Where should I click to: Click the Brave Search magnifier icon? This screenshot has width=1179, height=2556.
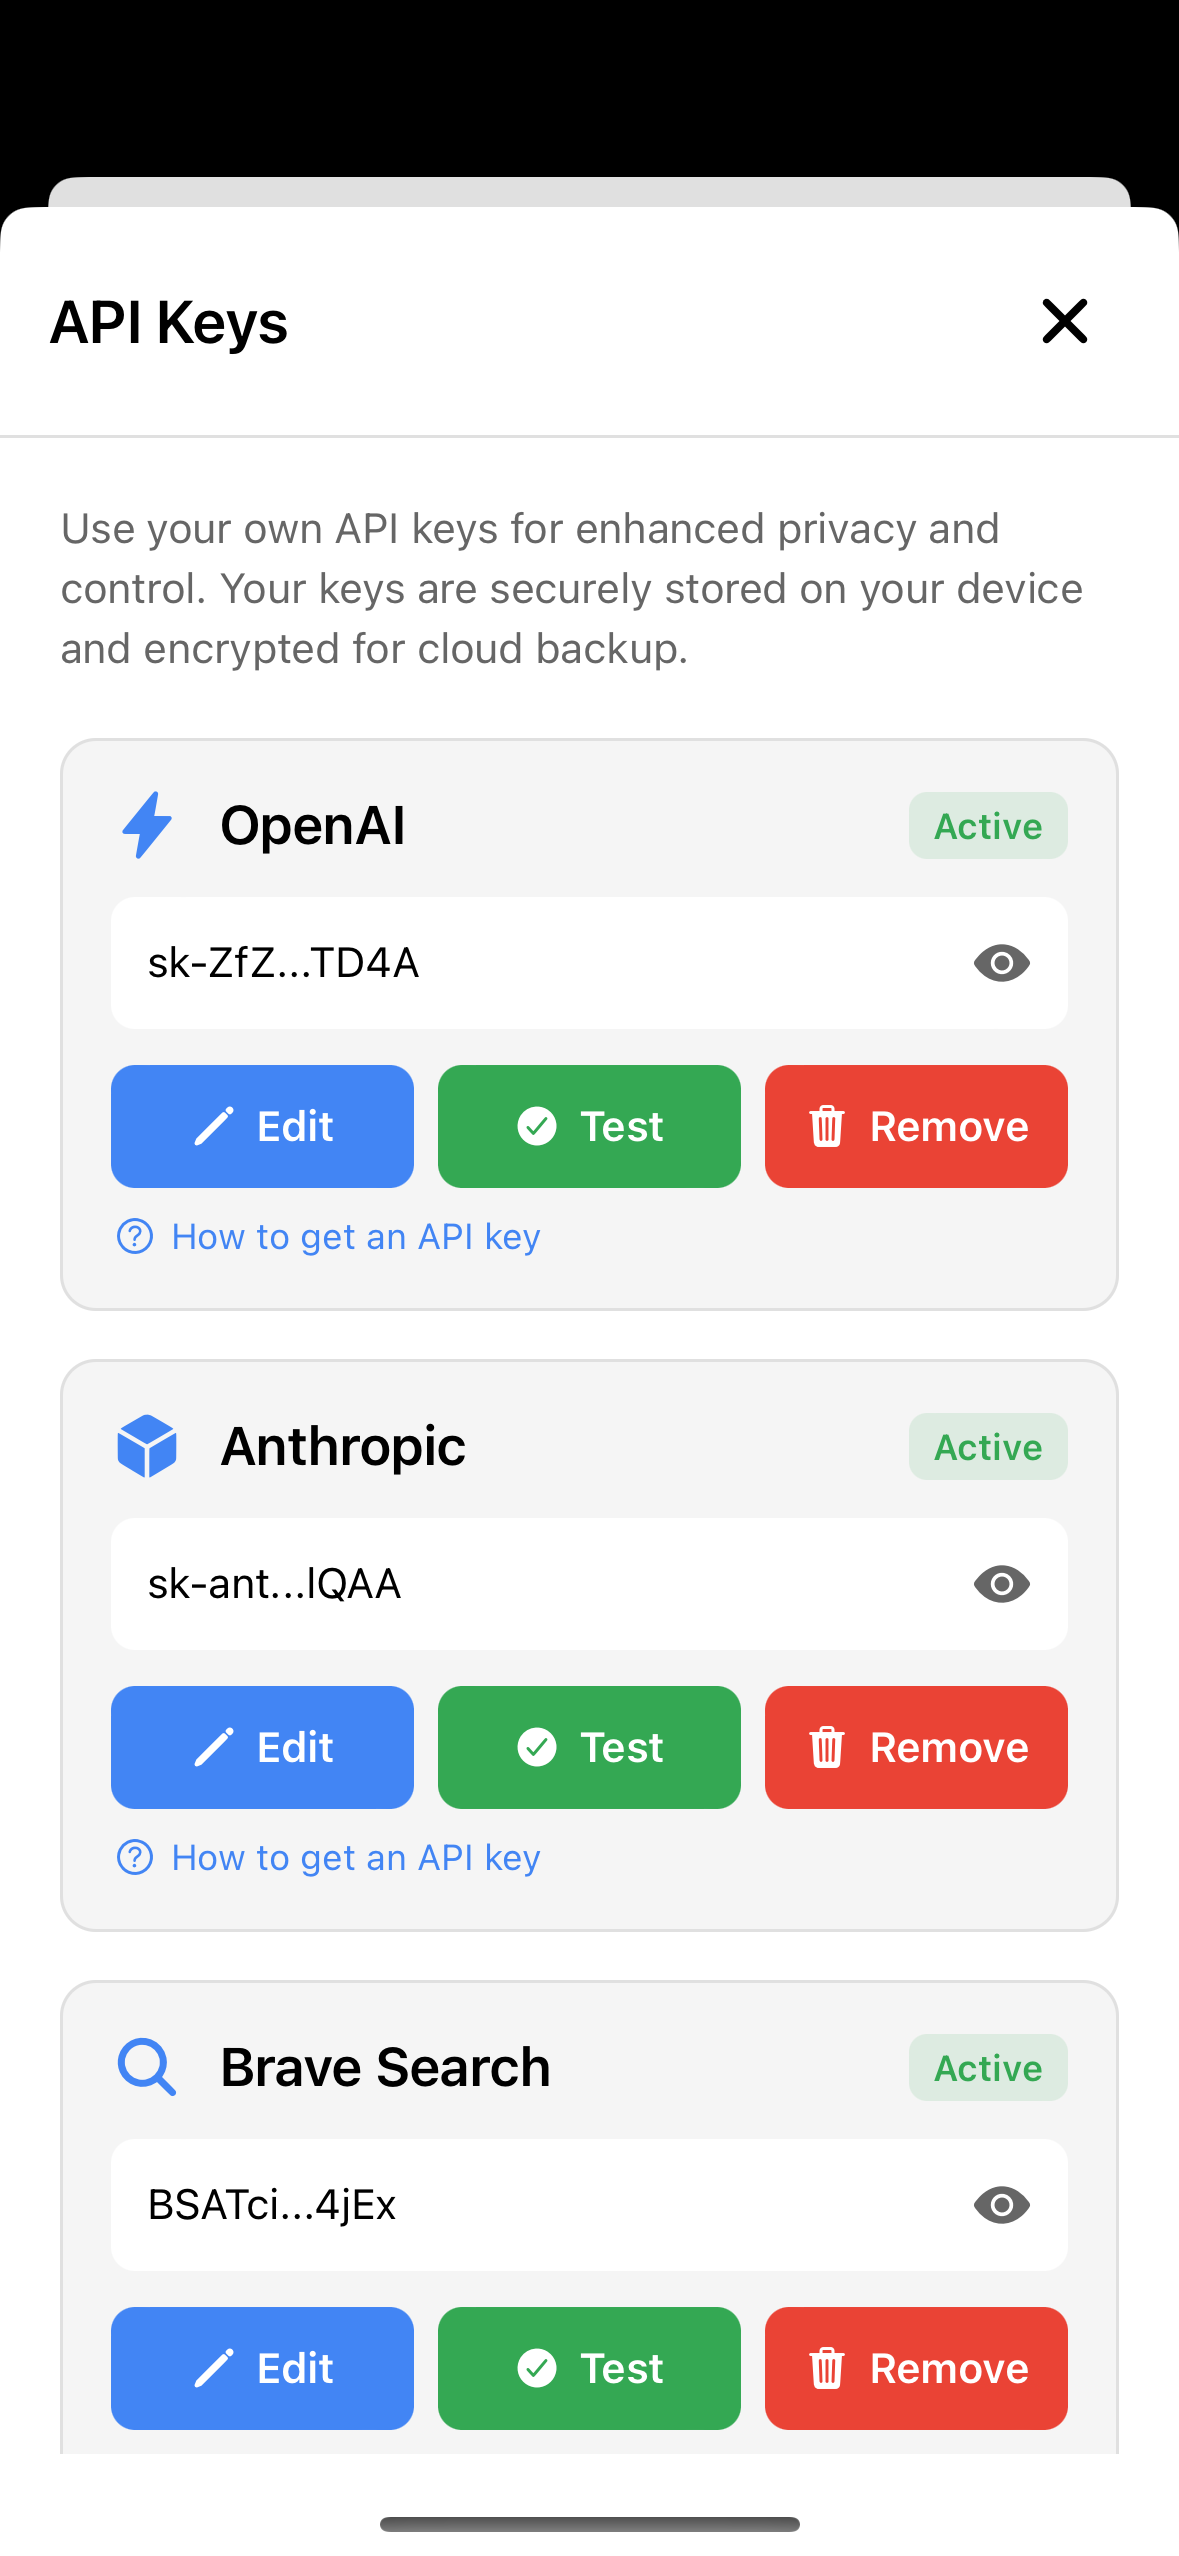pyautogui.click(x=147, y=2067)
